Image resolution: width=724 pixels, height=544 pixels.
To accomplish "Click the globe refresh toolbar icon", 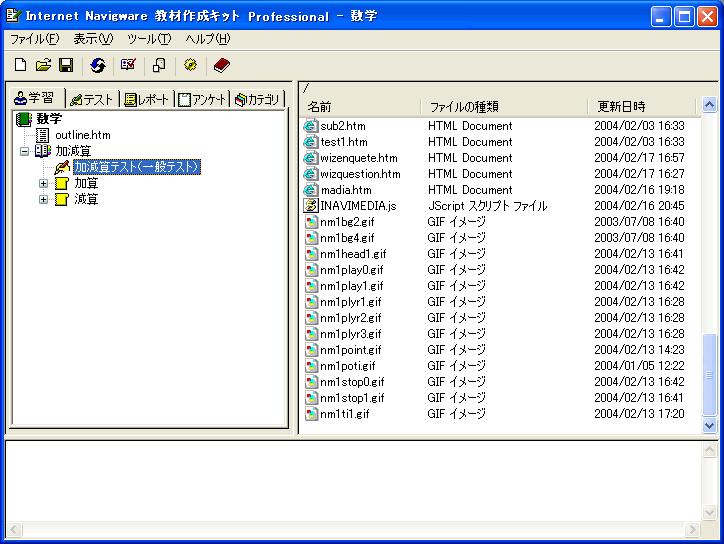I will (x=97, y=65).
